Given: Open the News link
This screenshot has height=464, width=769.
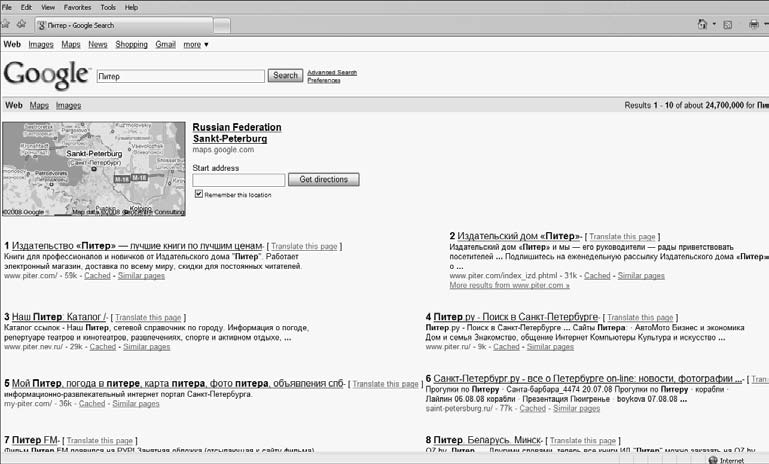Looking at the screenshot, I should [98, 45].
